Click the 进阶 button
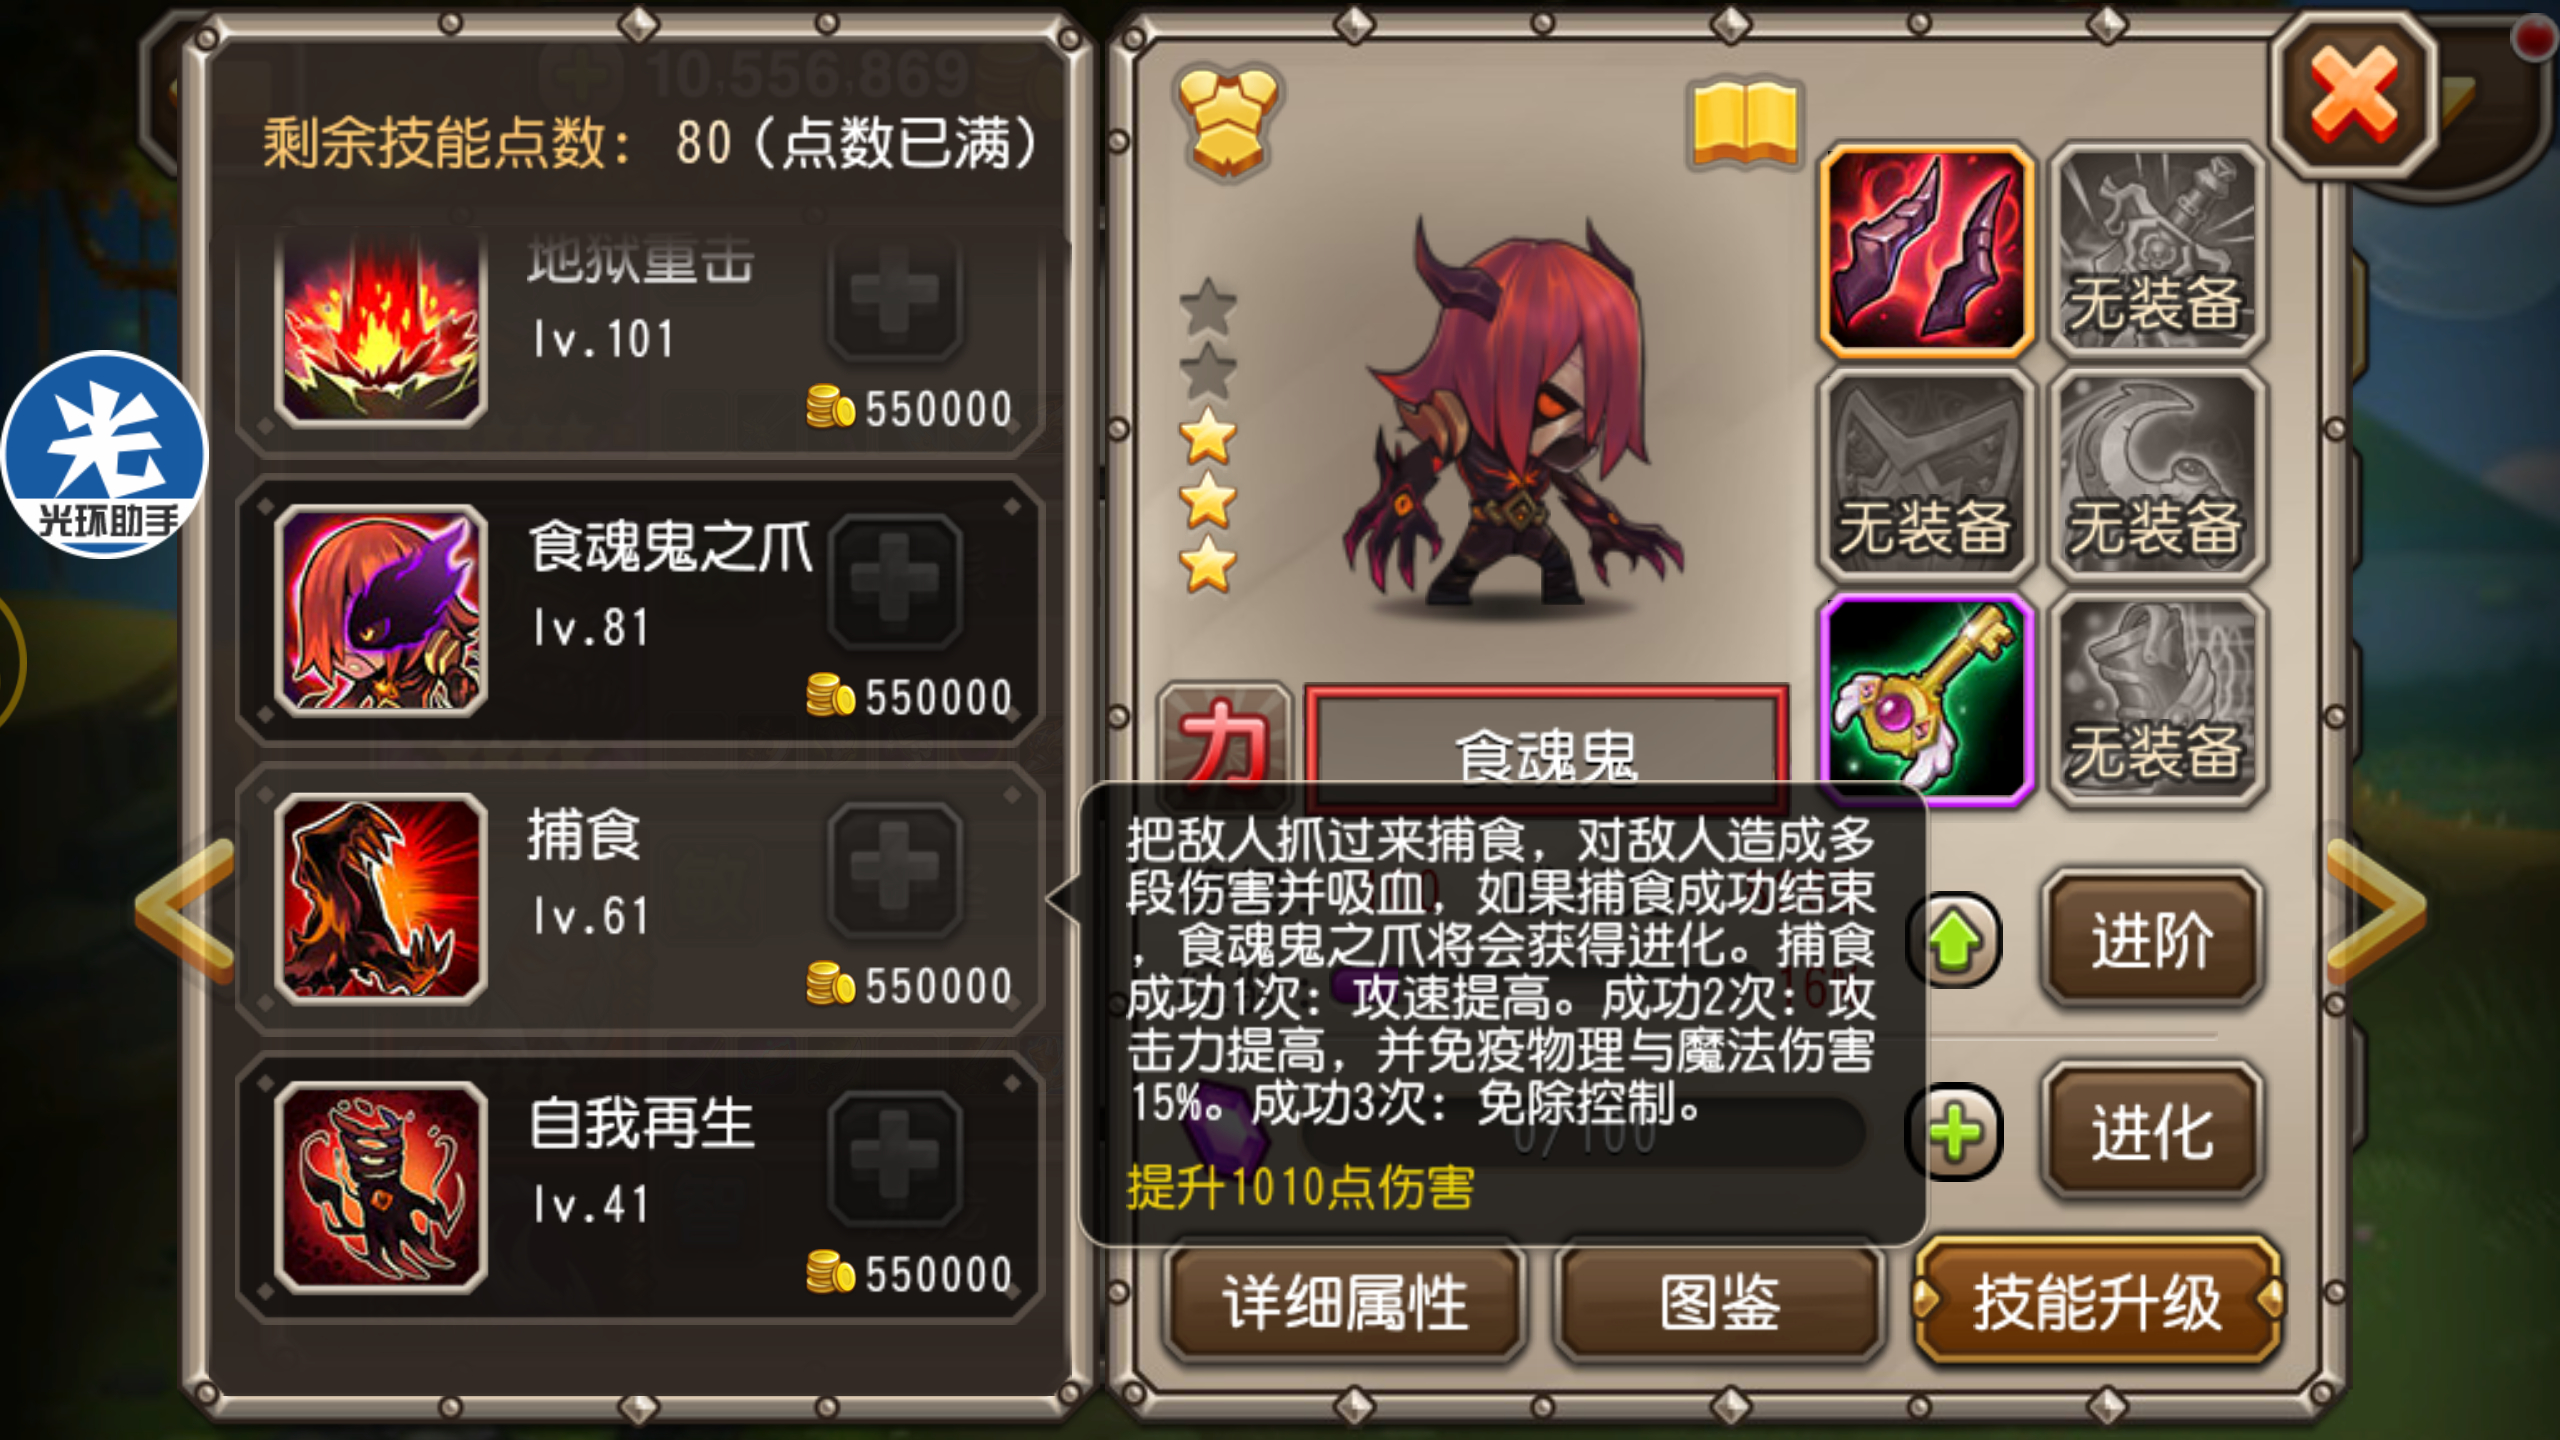This screenshot has width=2560, height=1440. pos(2152,940)
